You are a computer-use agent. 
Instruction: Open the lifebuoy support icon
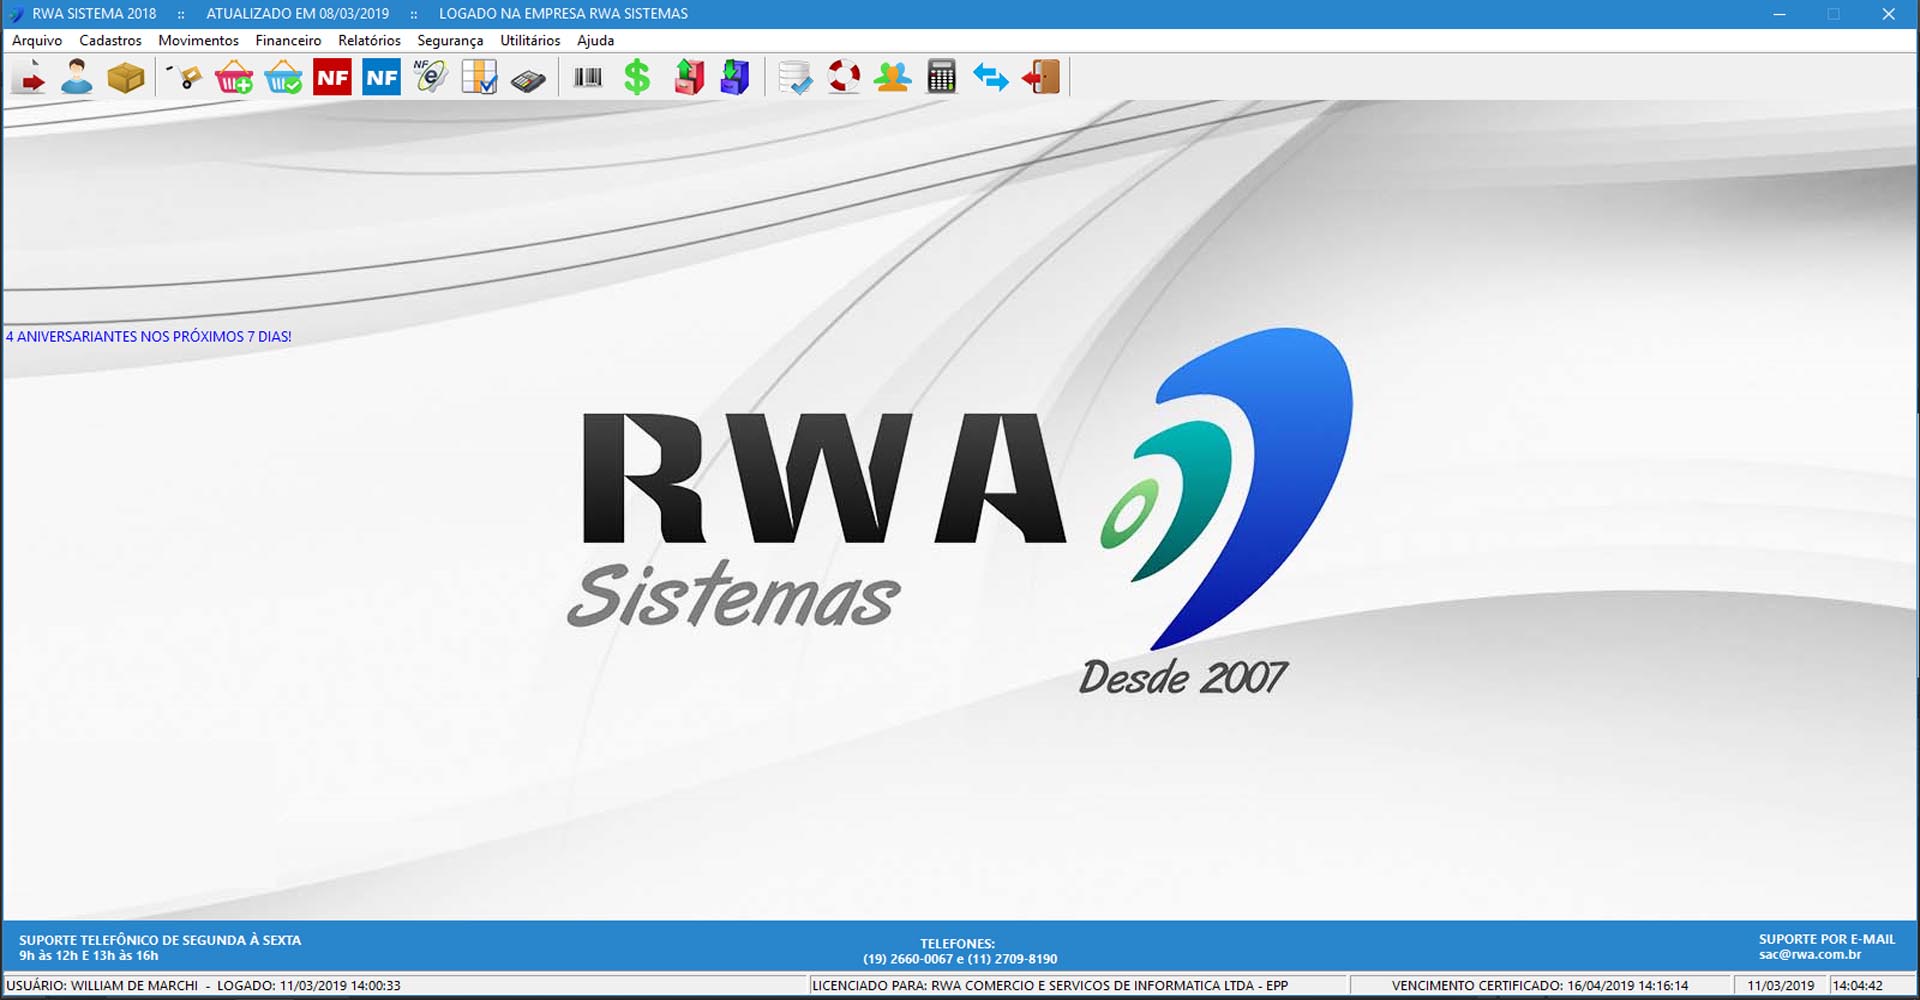pyautogui.click(x=844, y=77)
